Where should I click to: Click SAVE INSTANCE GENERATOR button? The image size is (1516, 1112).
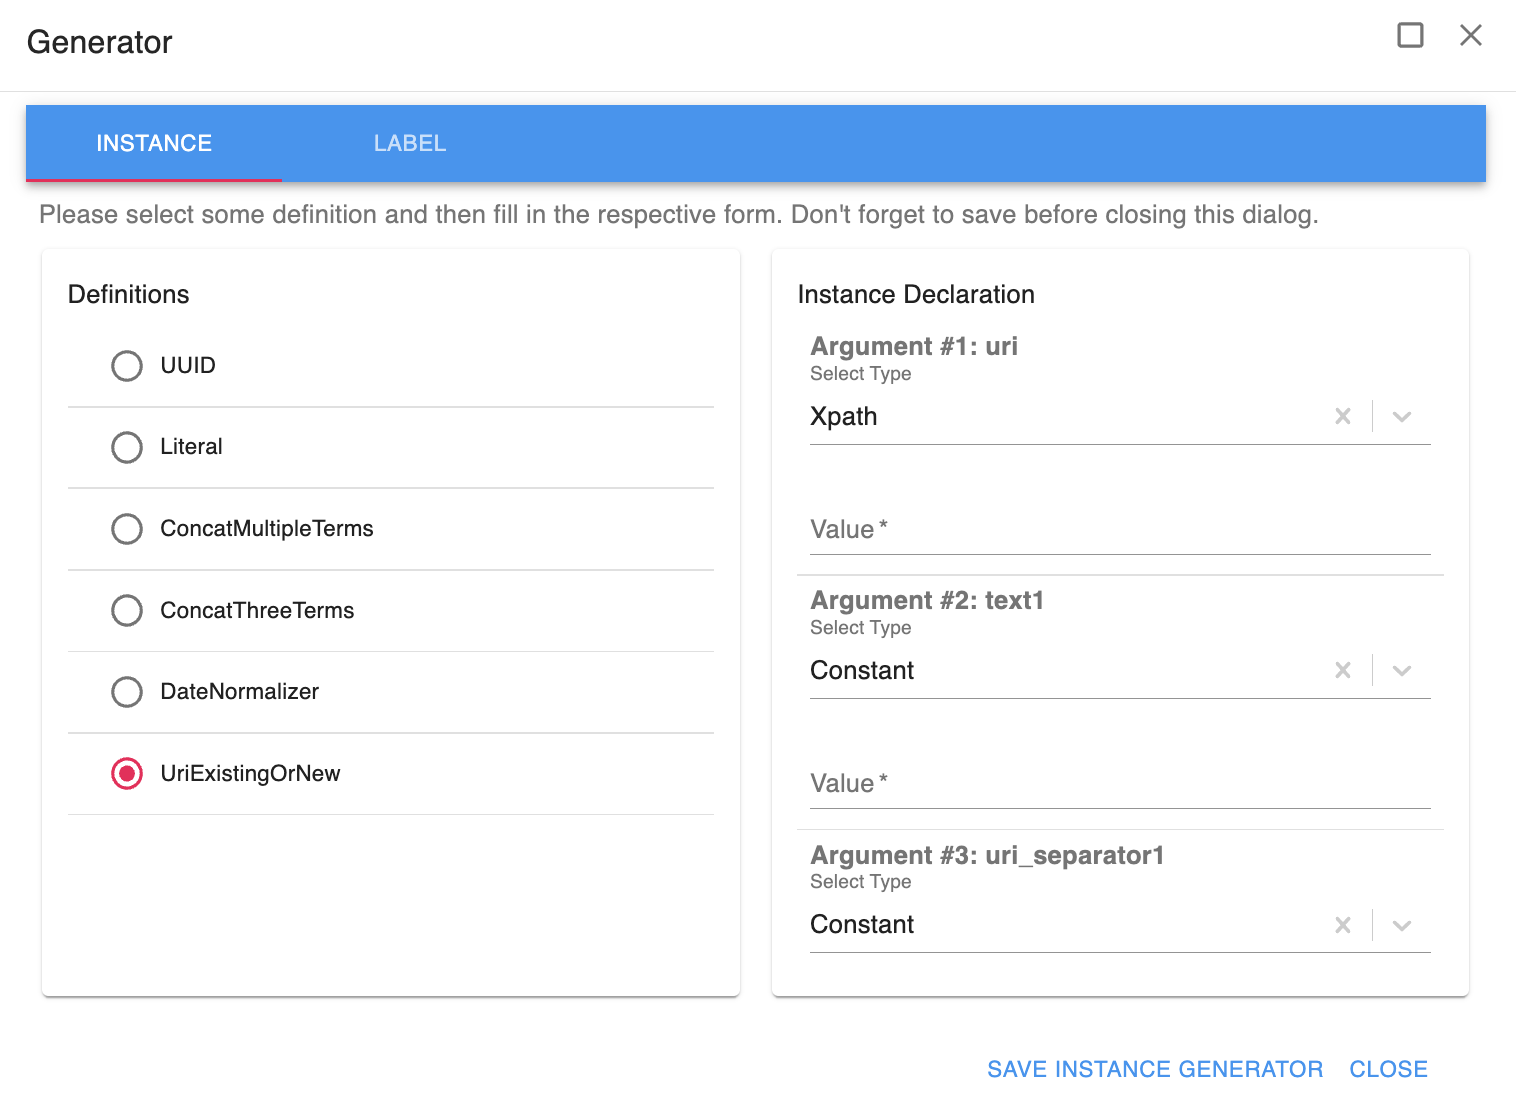[1154, 1069]
